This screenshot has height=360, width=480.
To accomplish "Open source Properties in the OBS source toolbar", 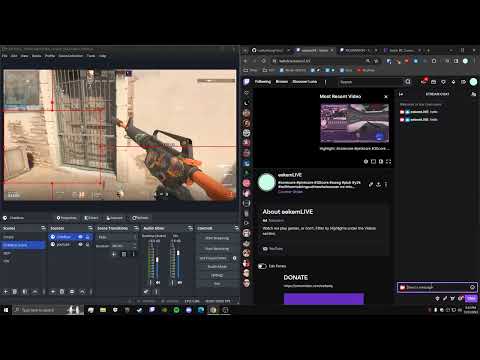I will [66, 218].
